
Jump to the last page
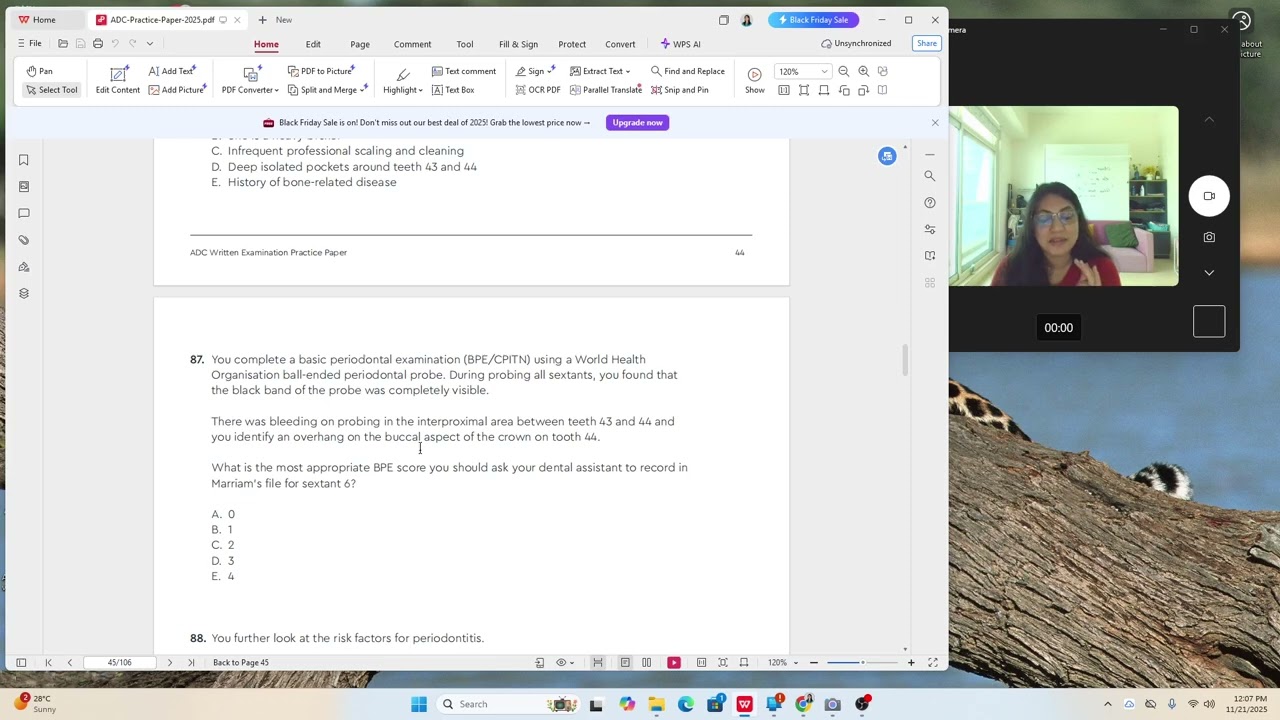[x=191, y=663]
